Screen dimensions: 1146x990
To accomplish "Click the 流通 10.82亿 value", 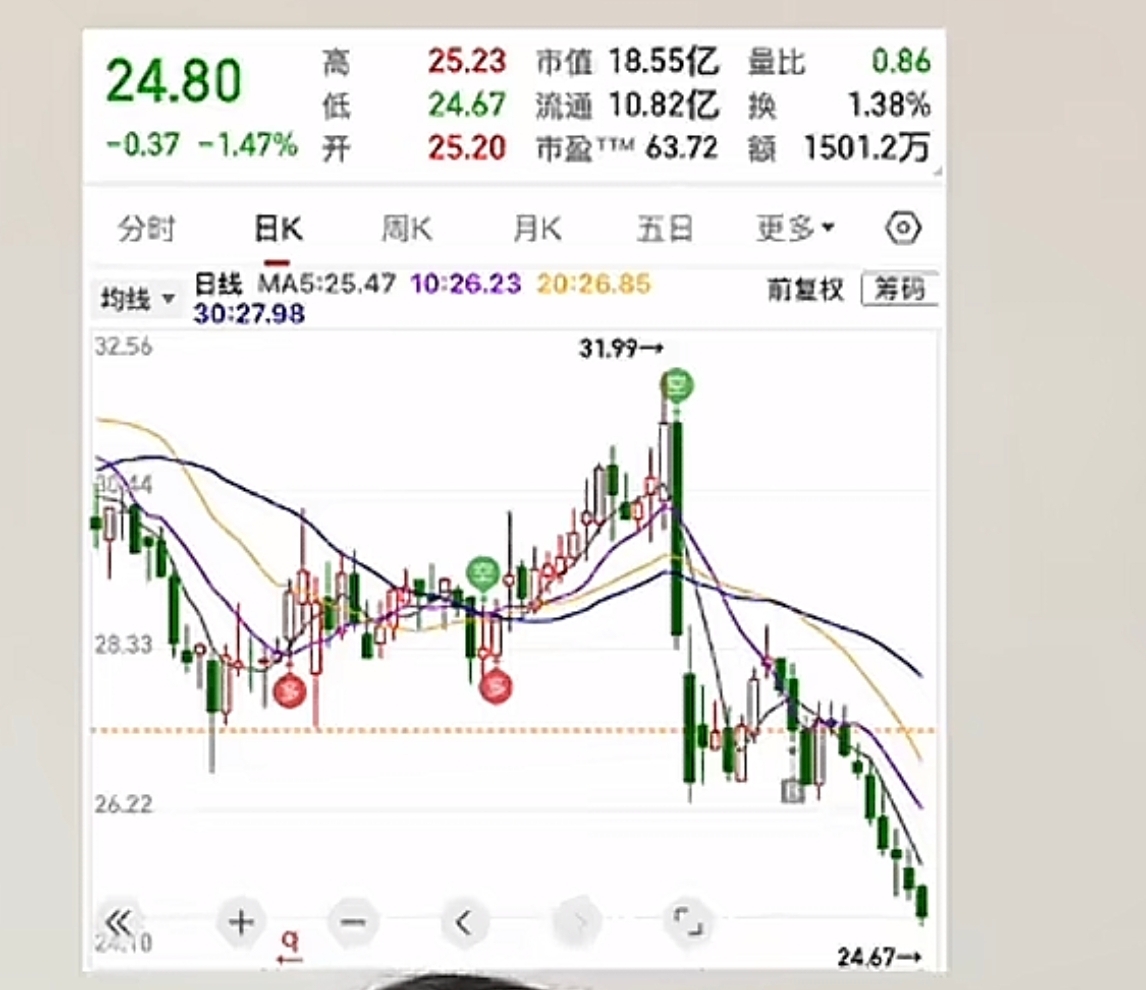I will pyautogui.click(x=664, y=105).
